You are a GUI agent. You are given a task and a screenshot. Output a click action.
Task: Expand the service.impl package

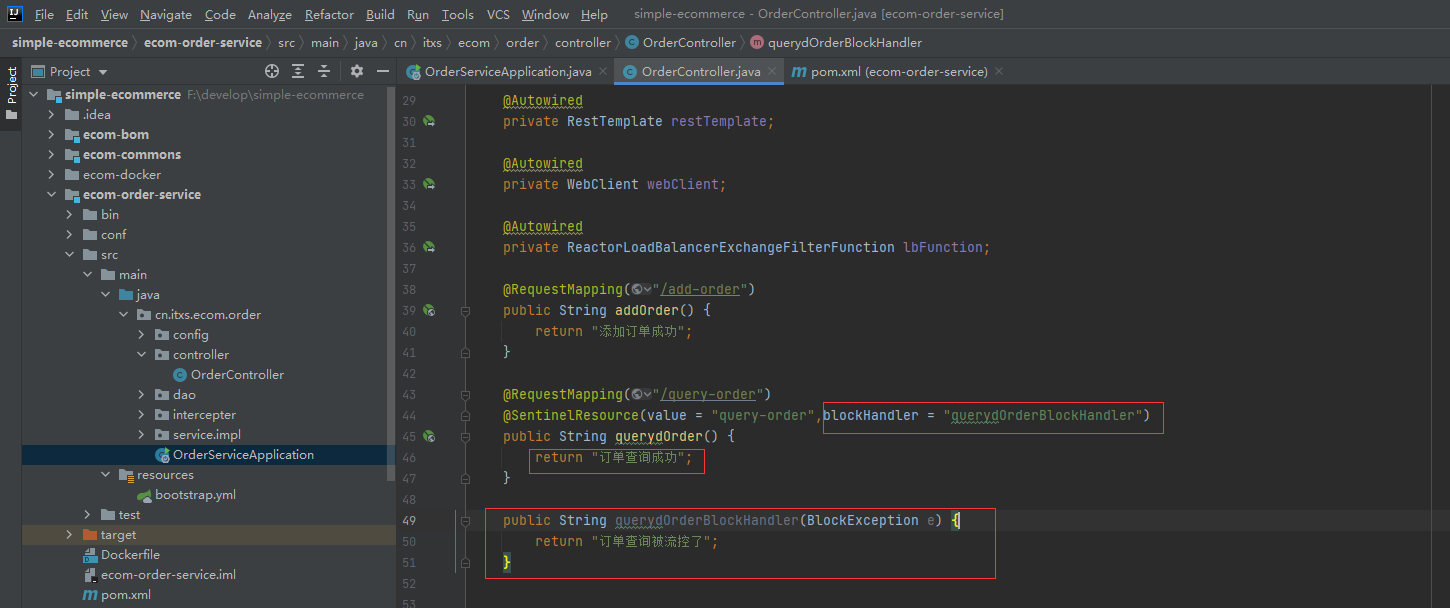[x=141, y=434]
